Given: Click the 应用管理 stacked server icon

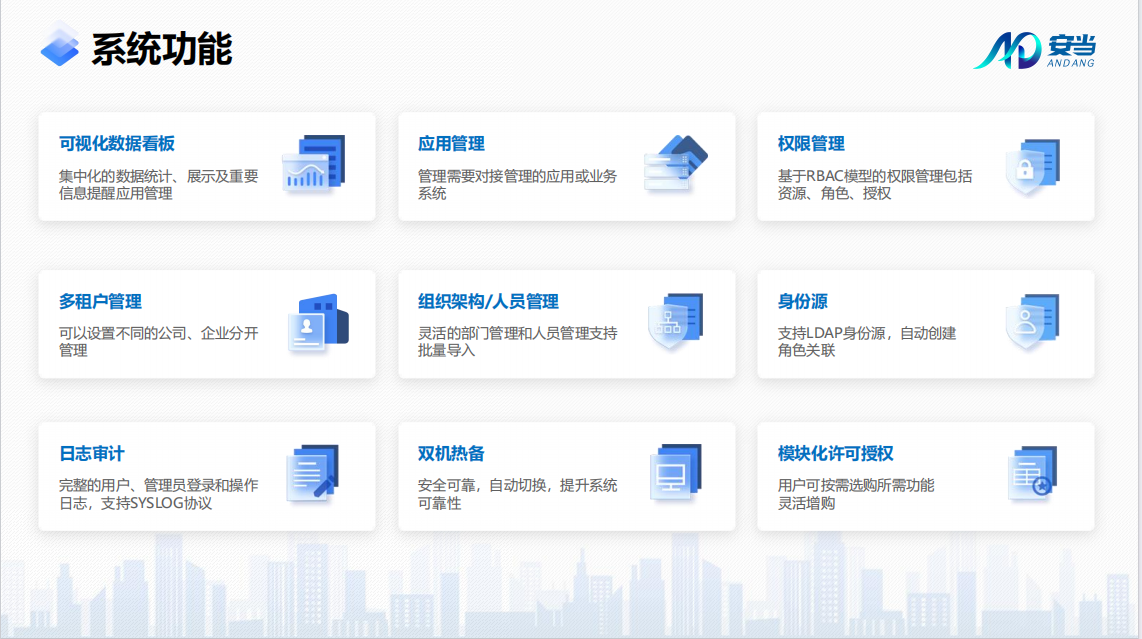Looking at the screenshot, I should [x=676, y=164].
